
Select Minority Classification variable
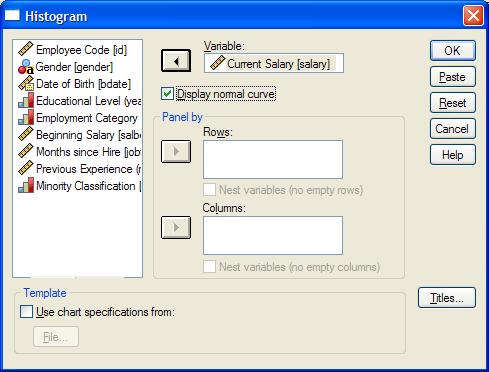pos(89,186)
